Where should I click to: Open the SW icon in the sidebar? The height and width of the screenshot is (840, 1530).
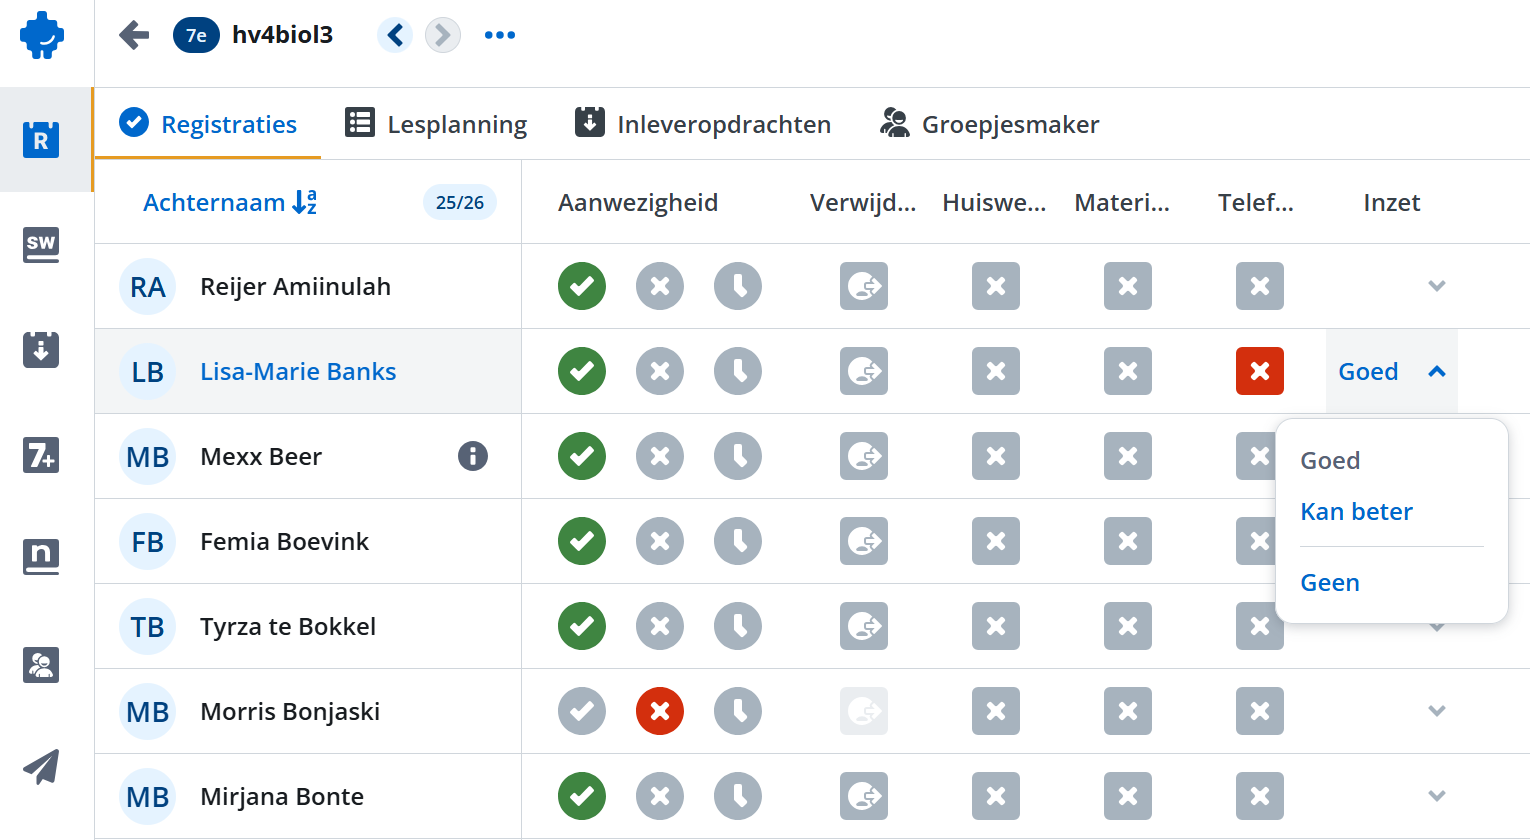(x=41, y=244)
